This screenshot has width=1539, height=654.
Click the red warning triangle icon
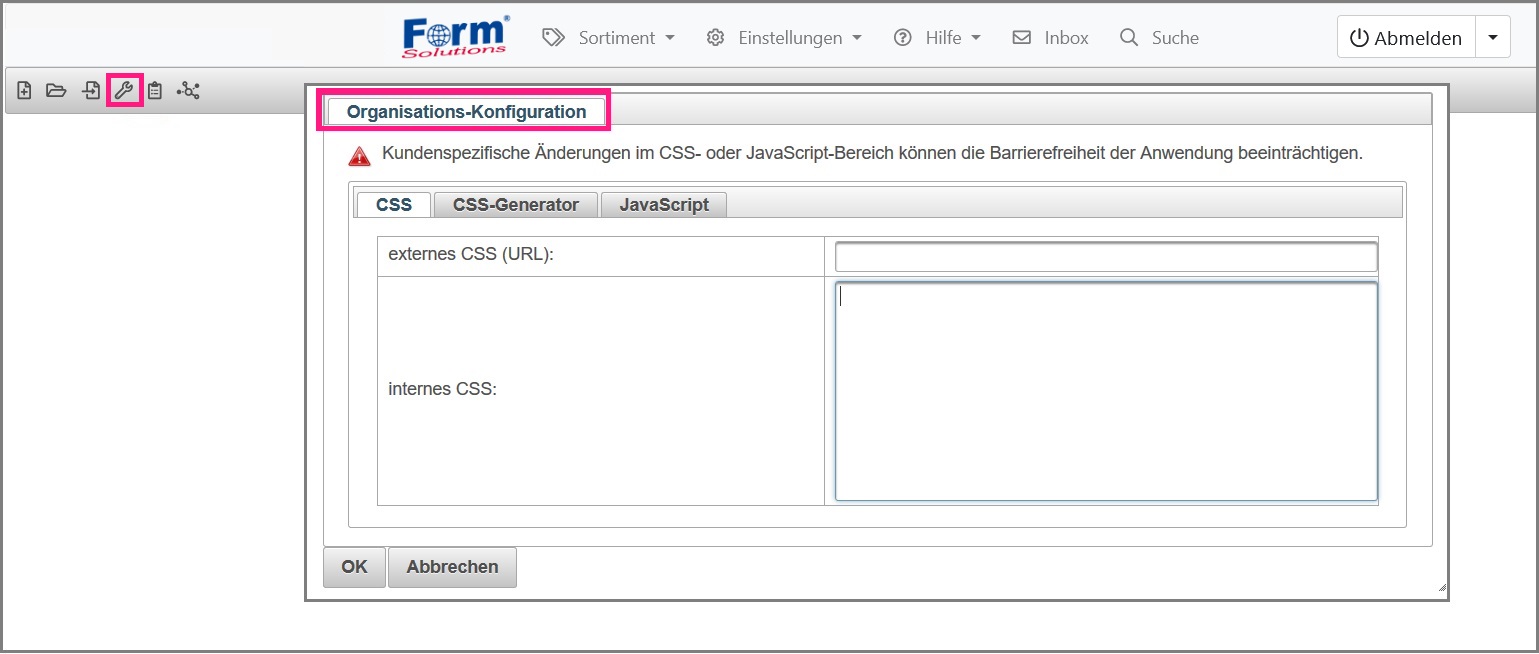tap(359, 156)
